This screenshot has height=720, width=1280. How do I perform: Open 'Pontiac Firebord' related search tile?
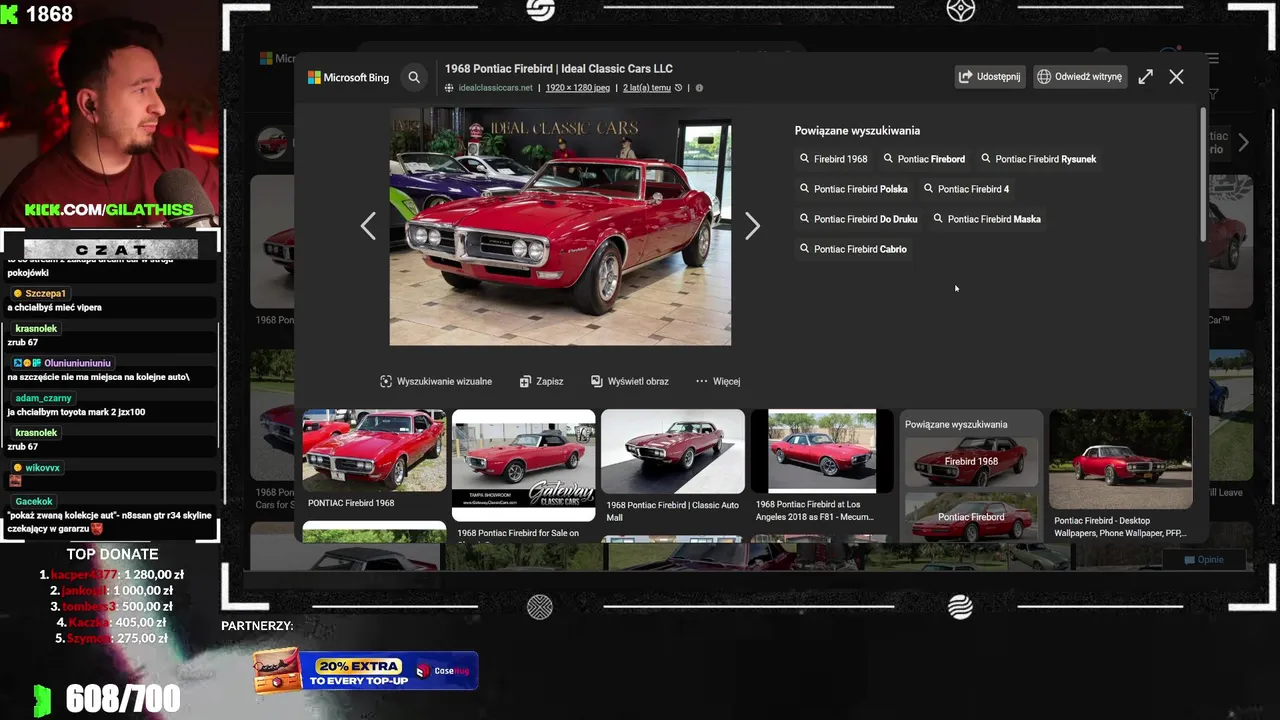click(971, 517)
